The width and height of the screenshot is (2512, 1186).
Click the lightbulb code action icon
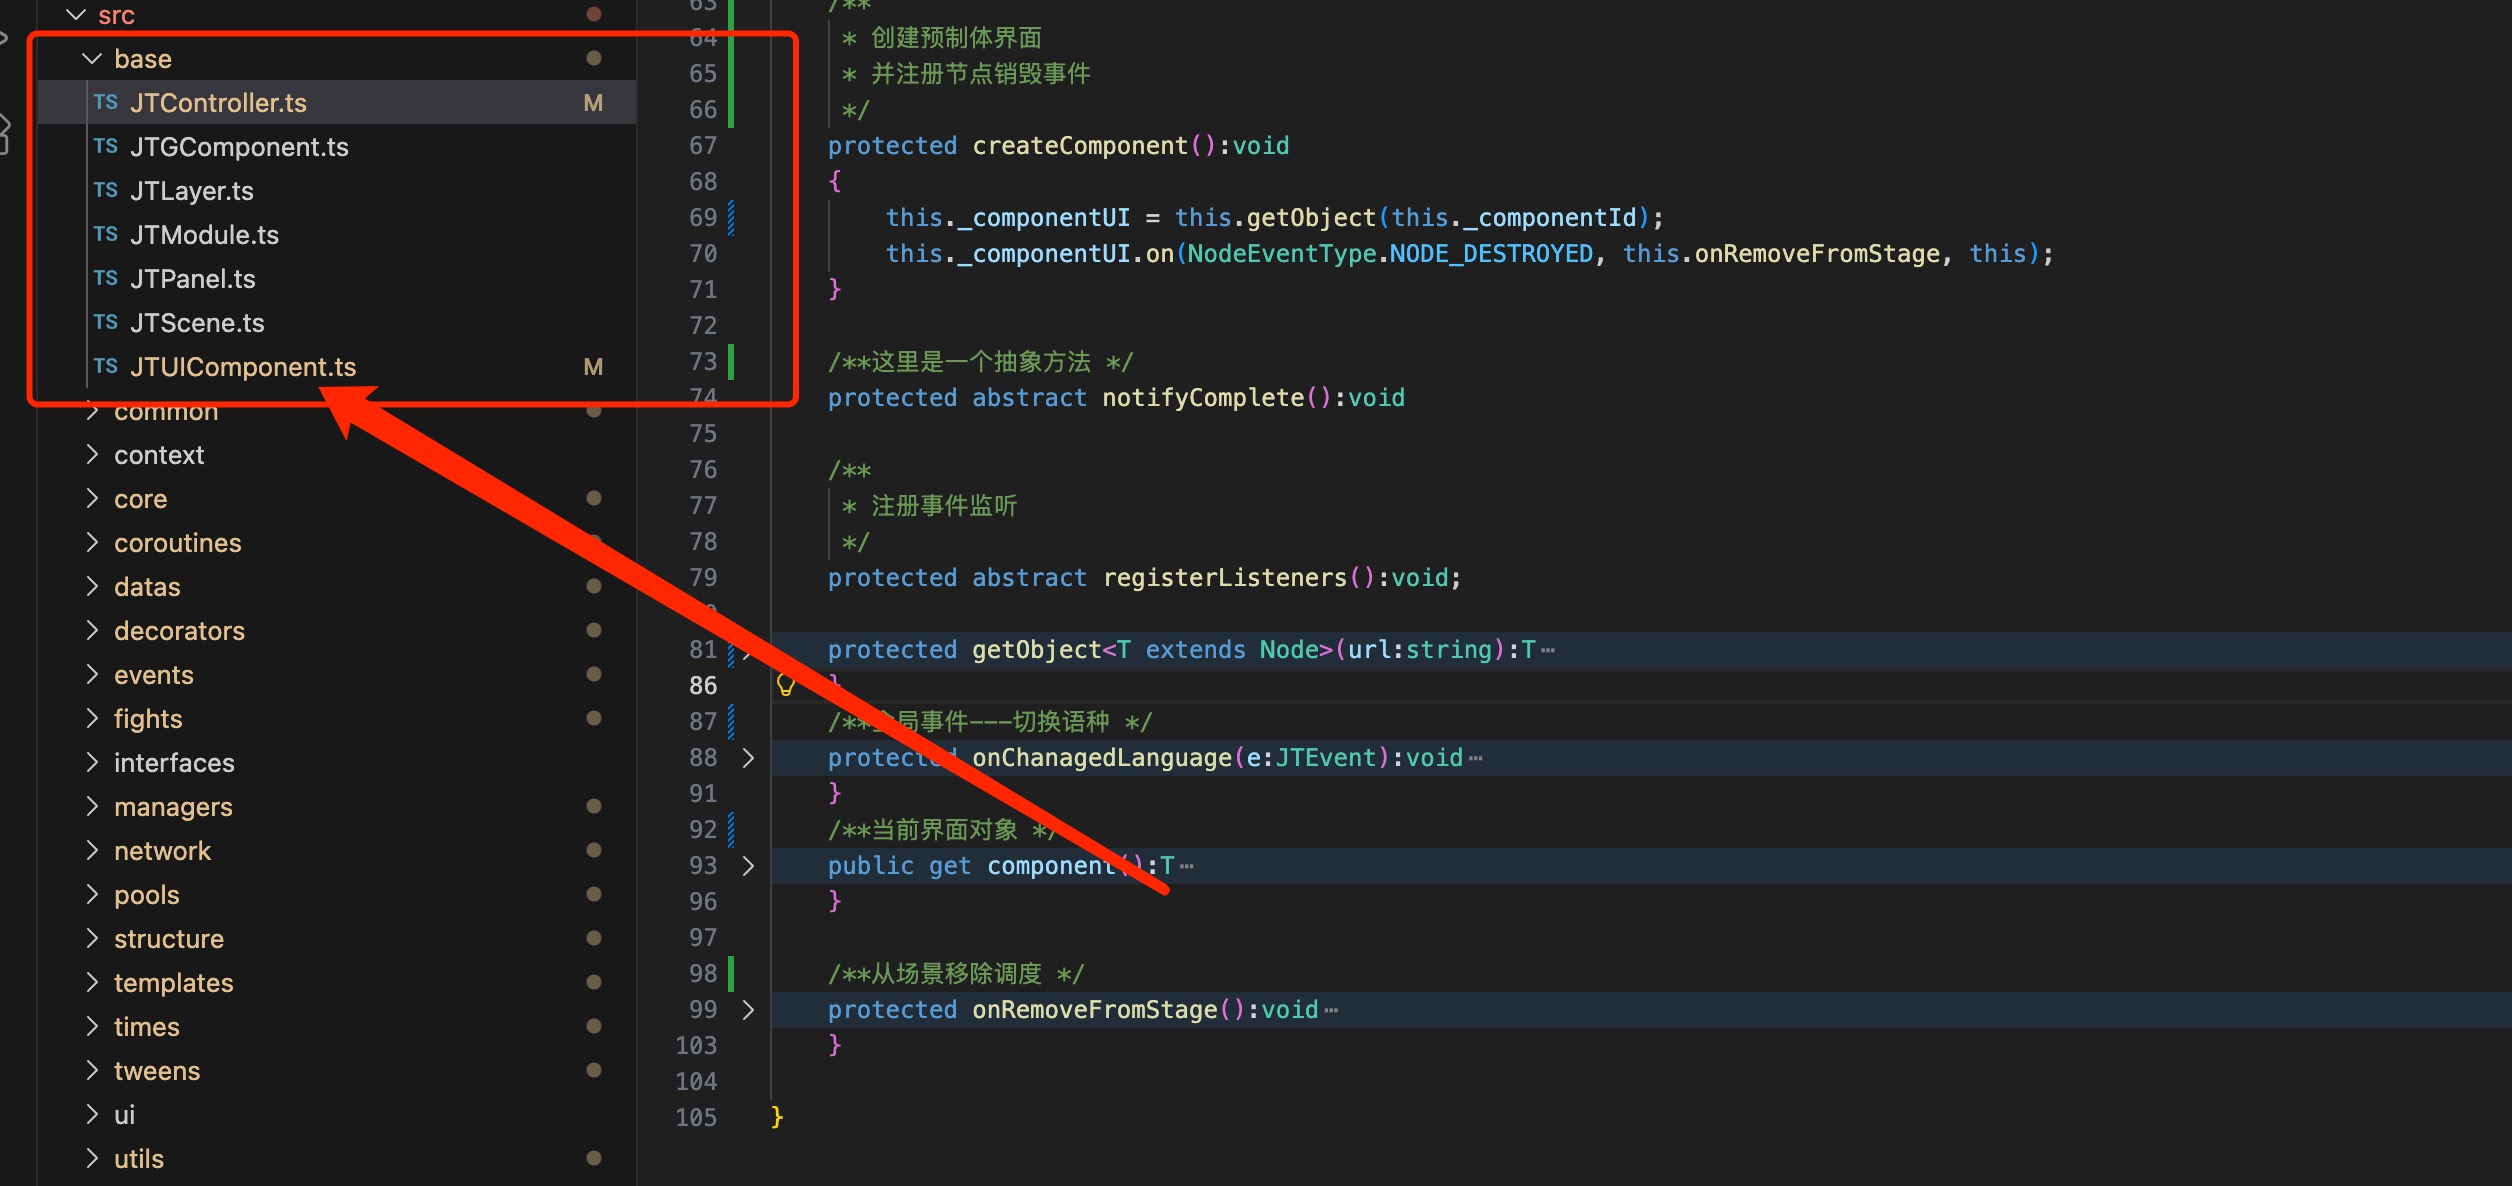786,685
